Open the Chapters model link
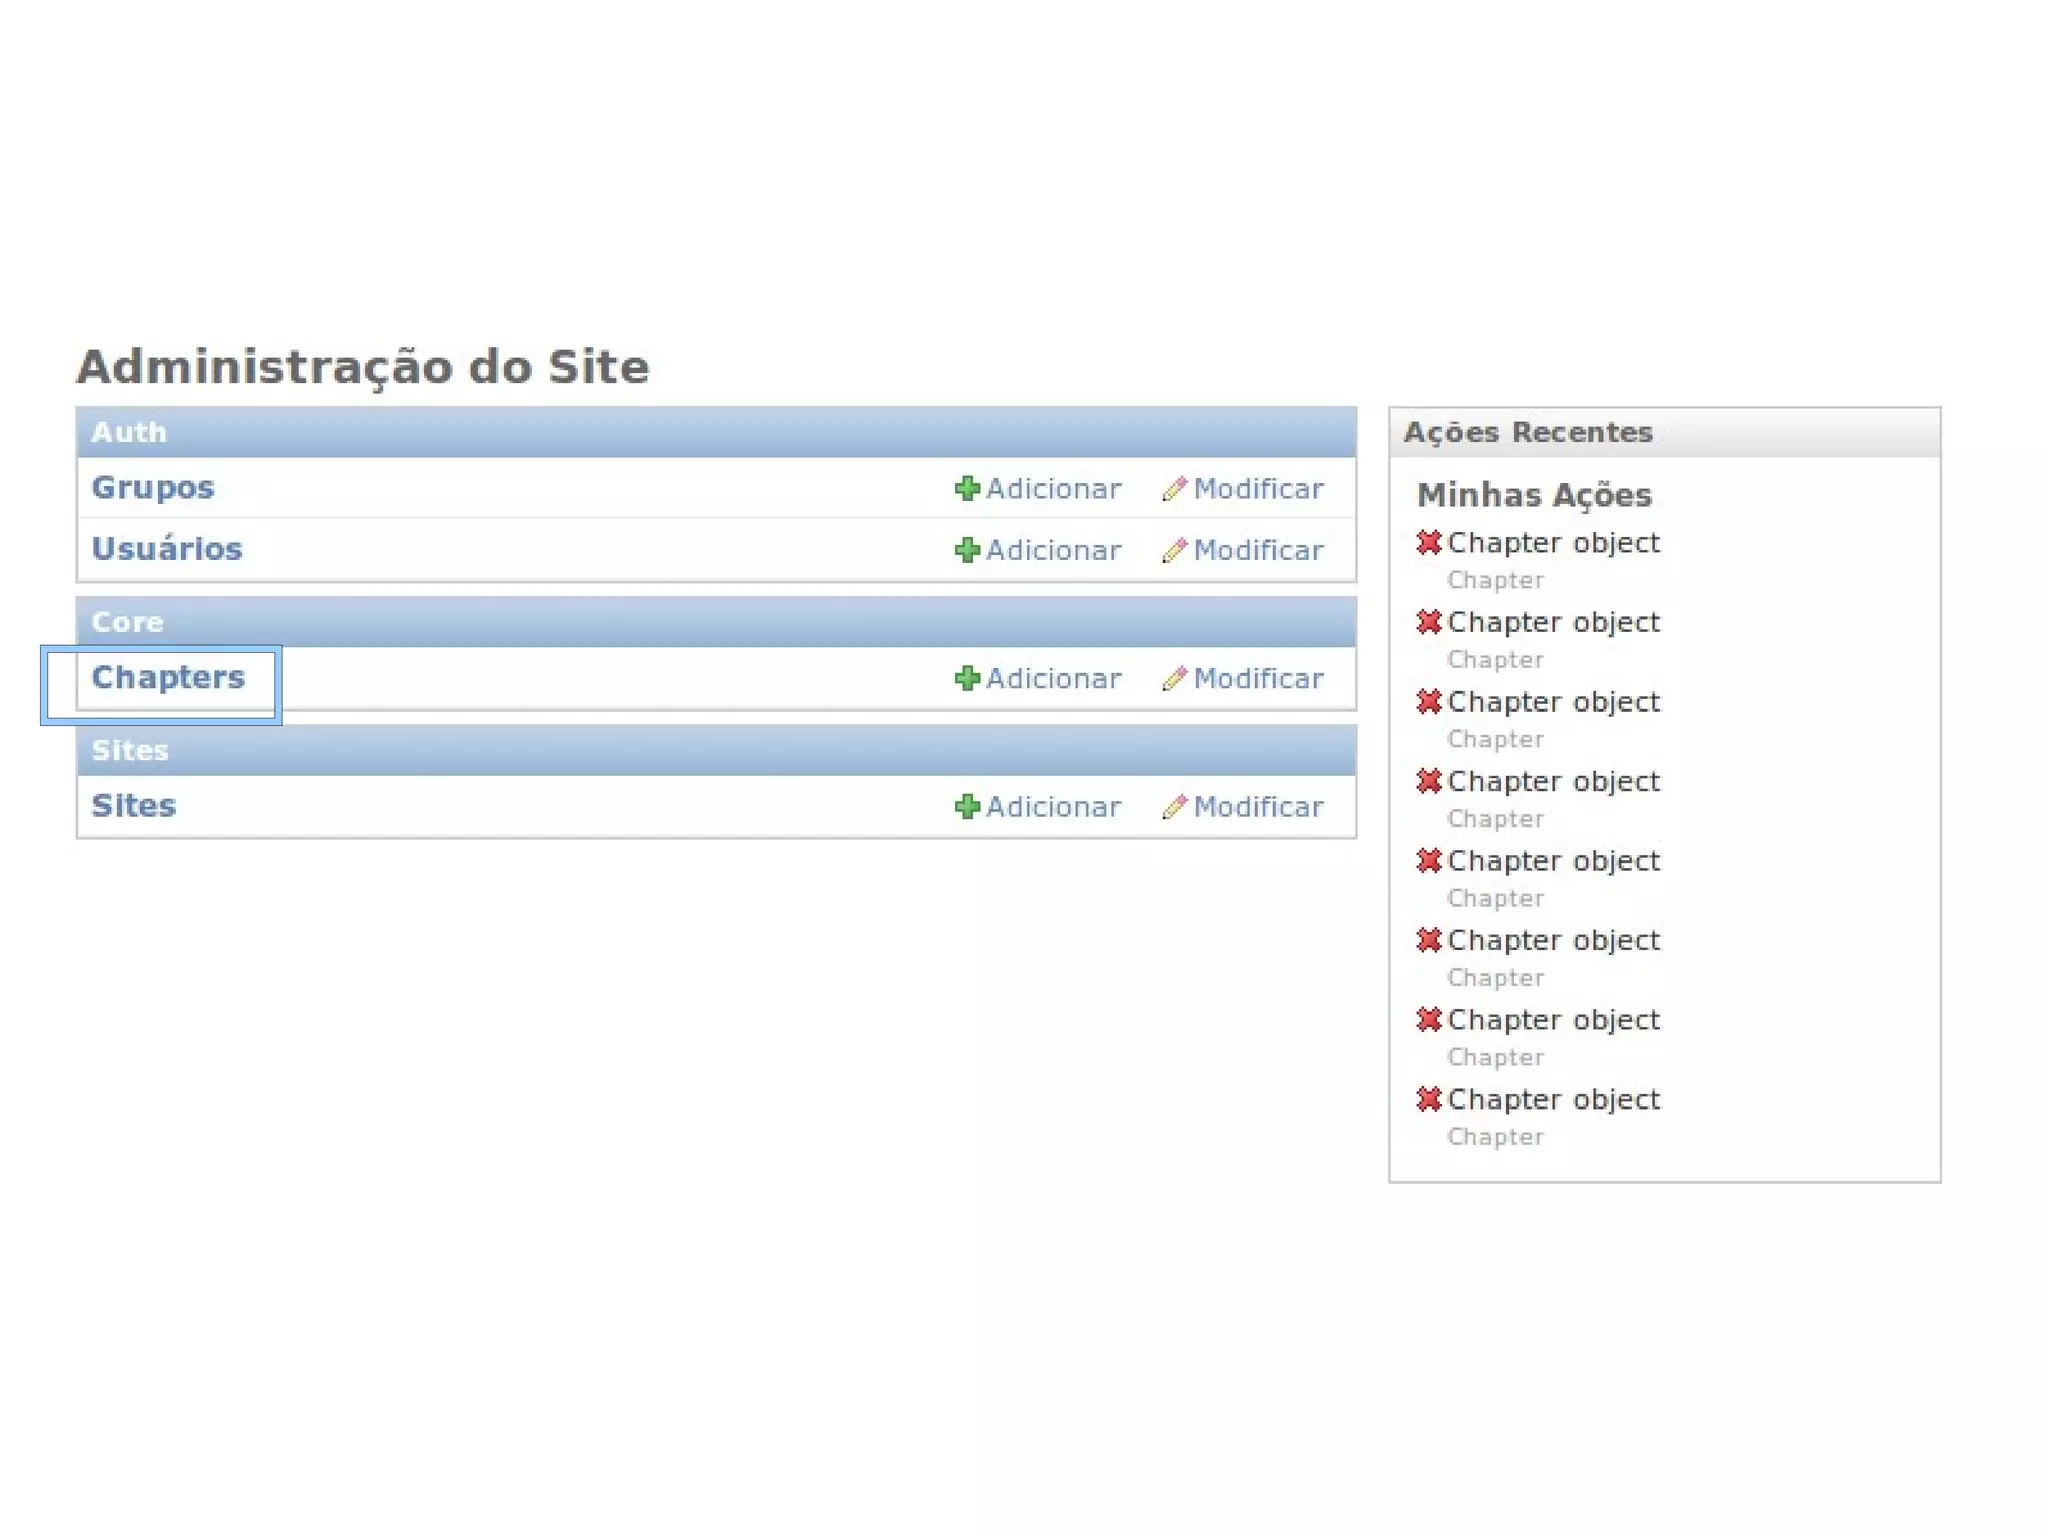Image resolution: width=2048 pixels, height=1536 pixels. (x=168, y=677)
